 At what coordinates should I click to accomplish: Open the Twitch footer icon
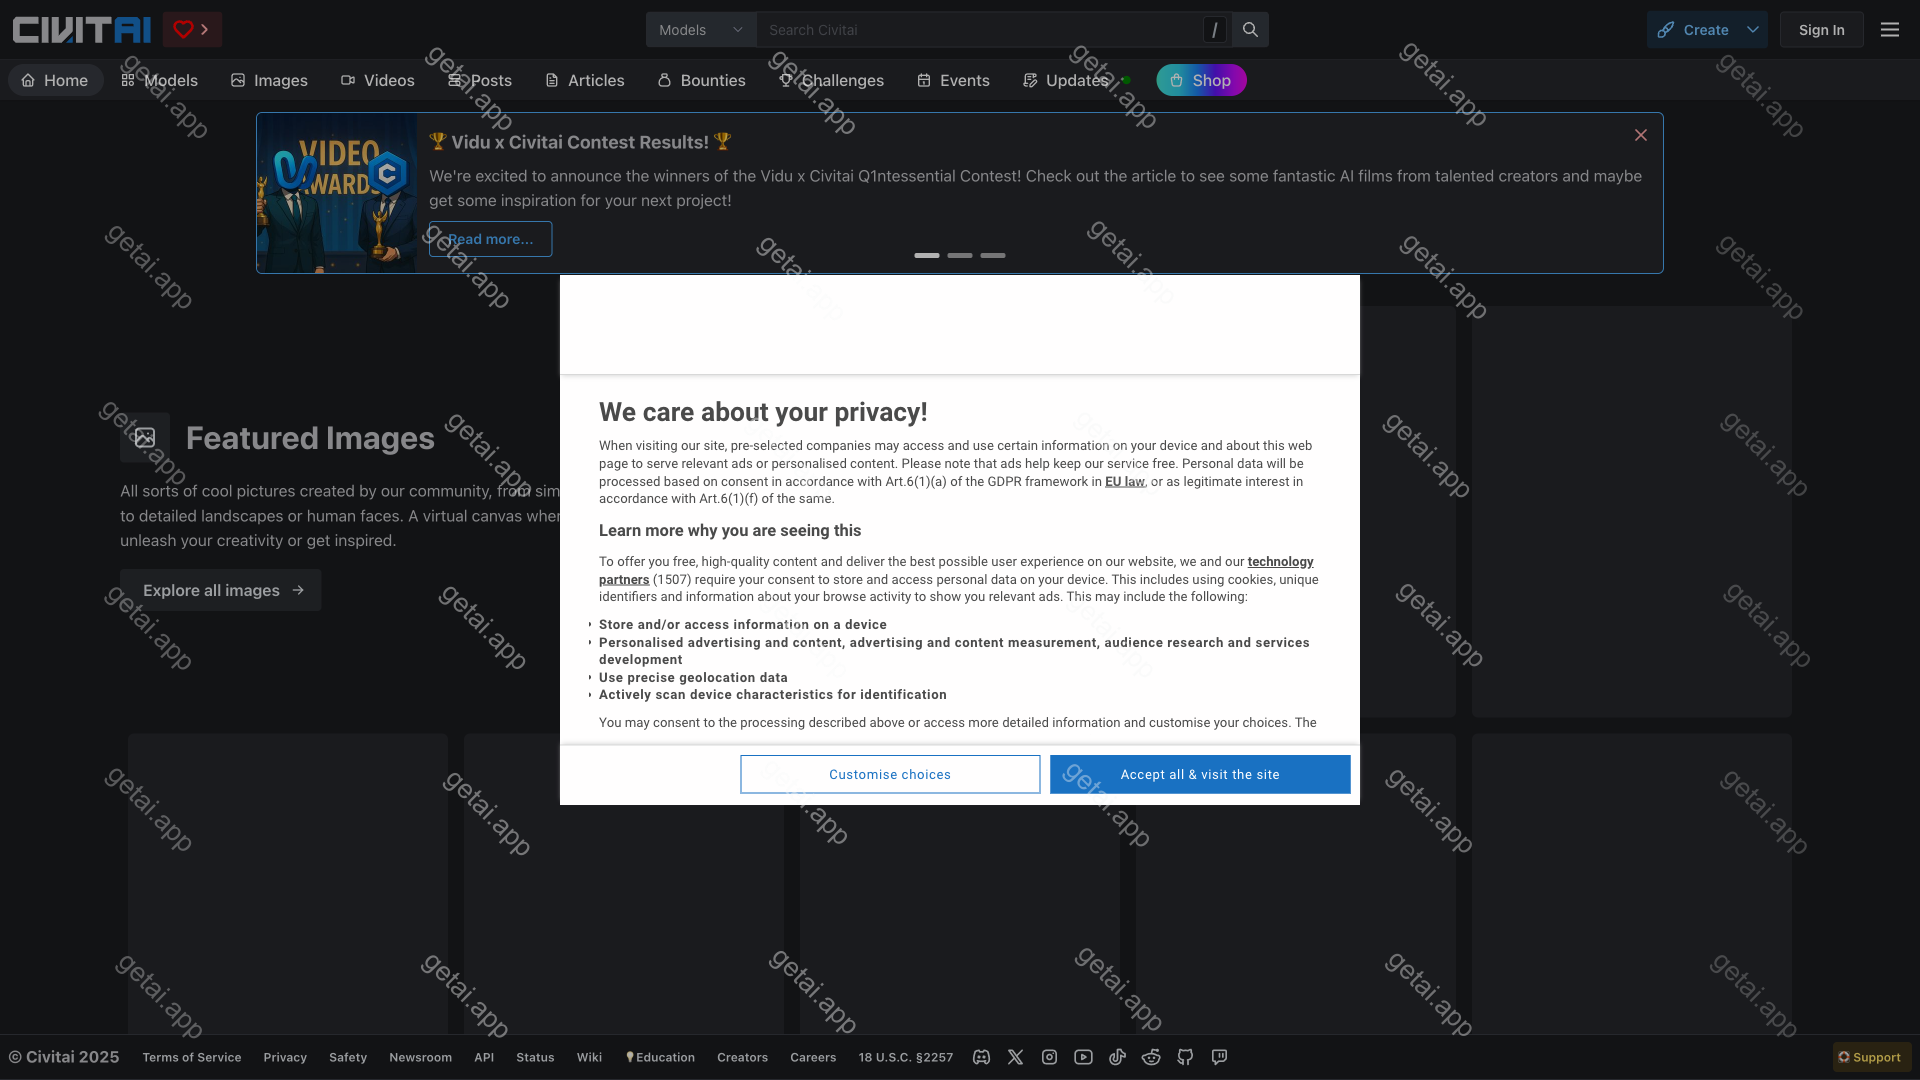[1219, 1057]
